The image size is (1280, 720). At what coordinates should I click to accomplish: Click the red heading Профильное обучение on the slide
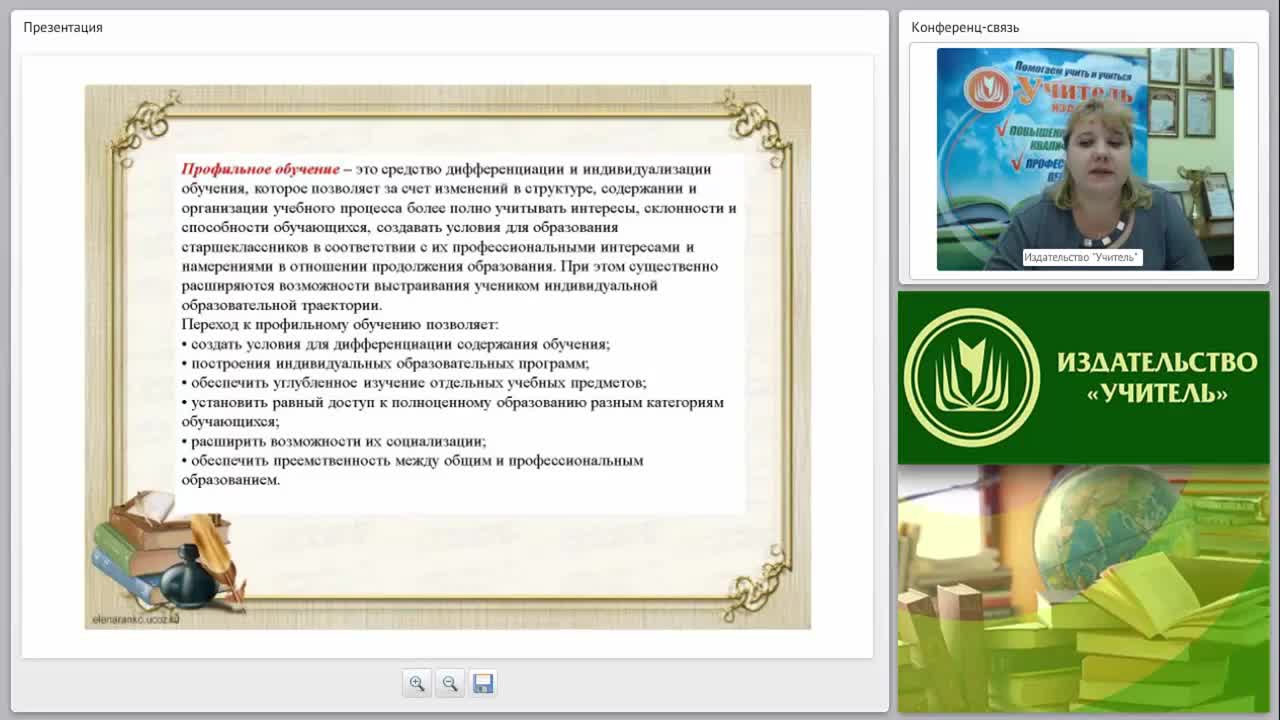coord(260,169)
